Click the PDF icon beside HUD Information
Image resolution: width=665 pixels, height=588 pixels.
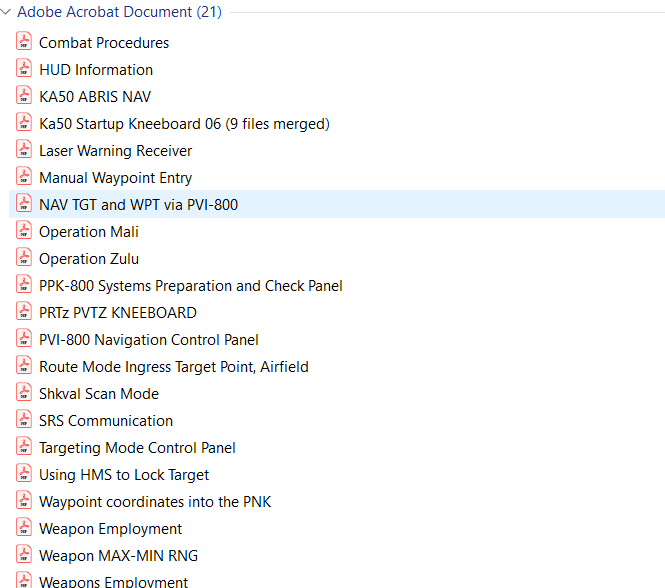coord(24,69)
